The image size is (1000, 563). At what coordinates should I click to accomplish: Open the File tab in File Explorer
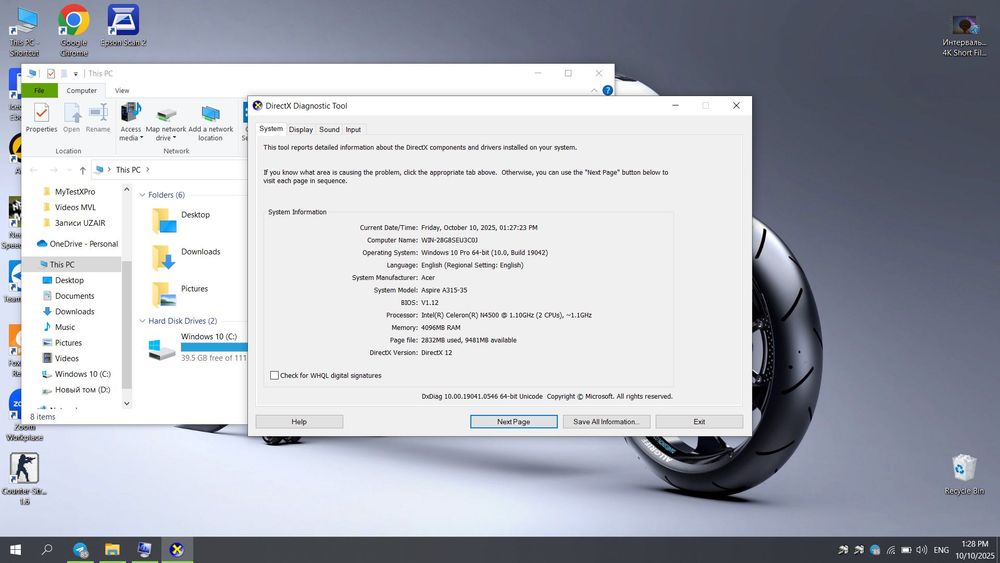point(40,91)
